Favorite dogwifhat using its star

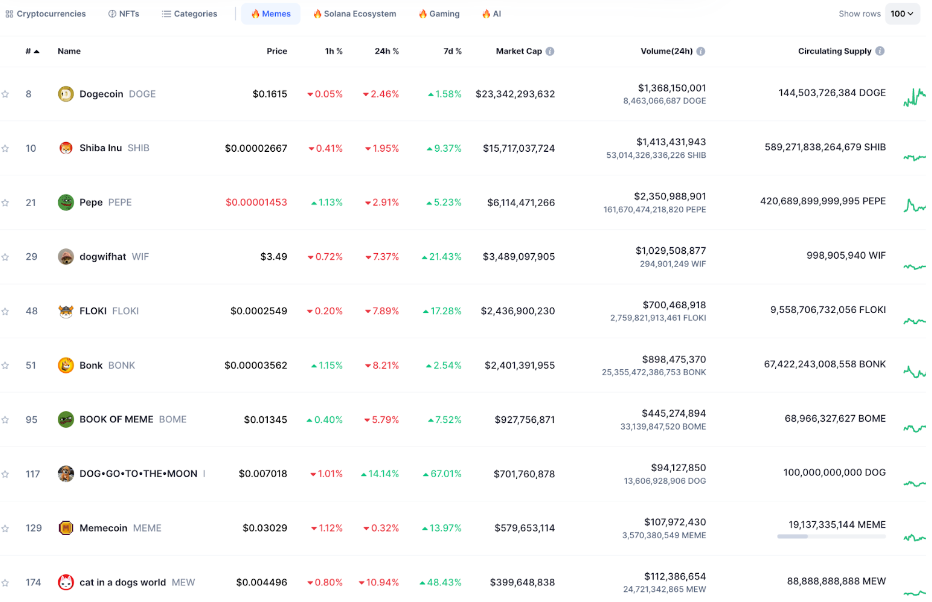click(5, 257)
